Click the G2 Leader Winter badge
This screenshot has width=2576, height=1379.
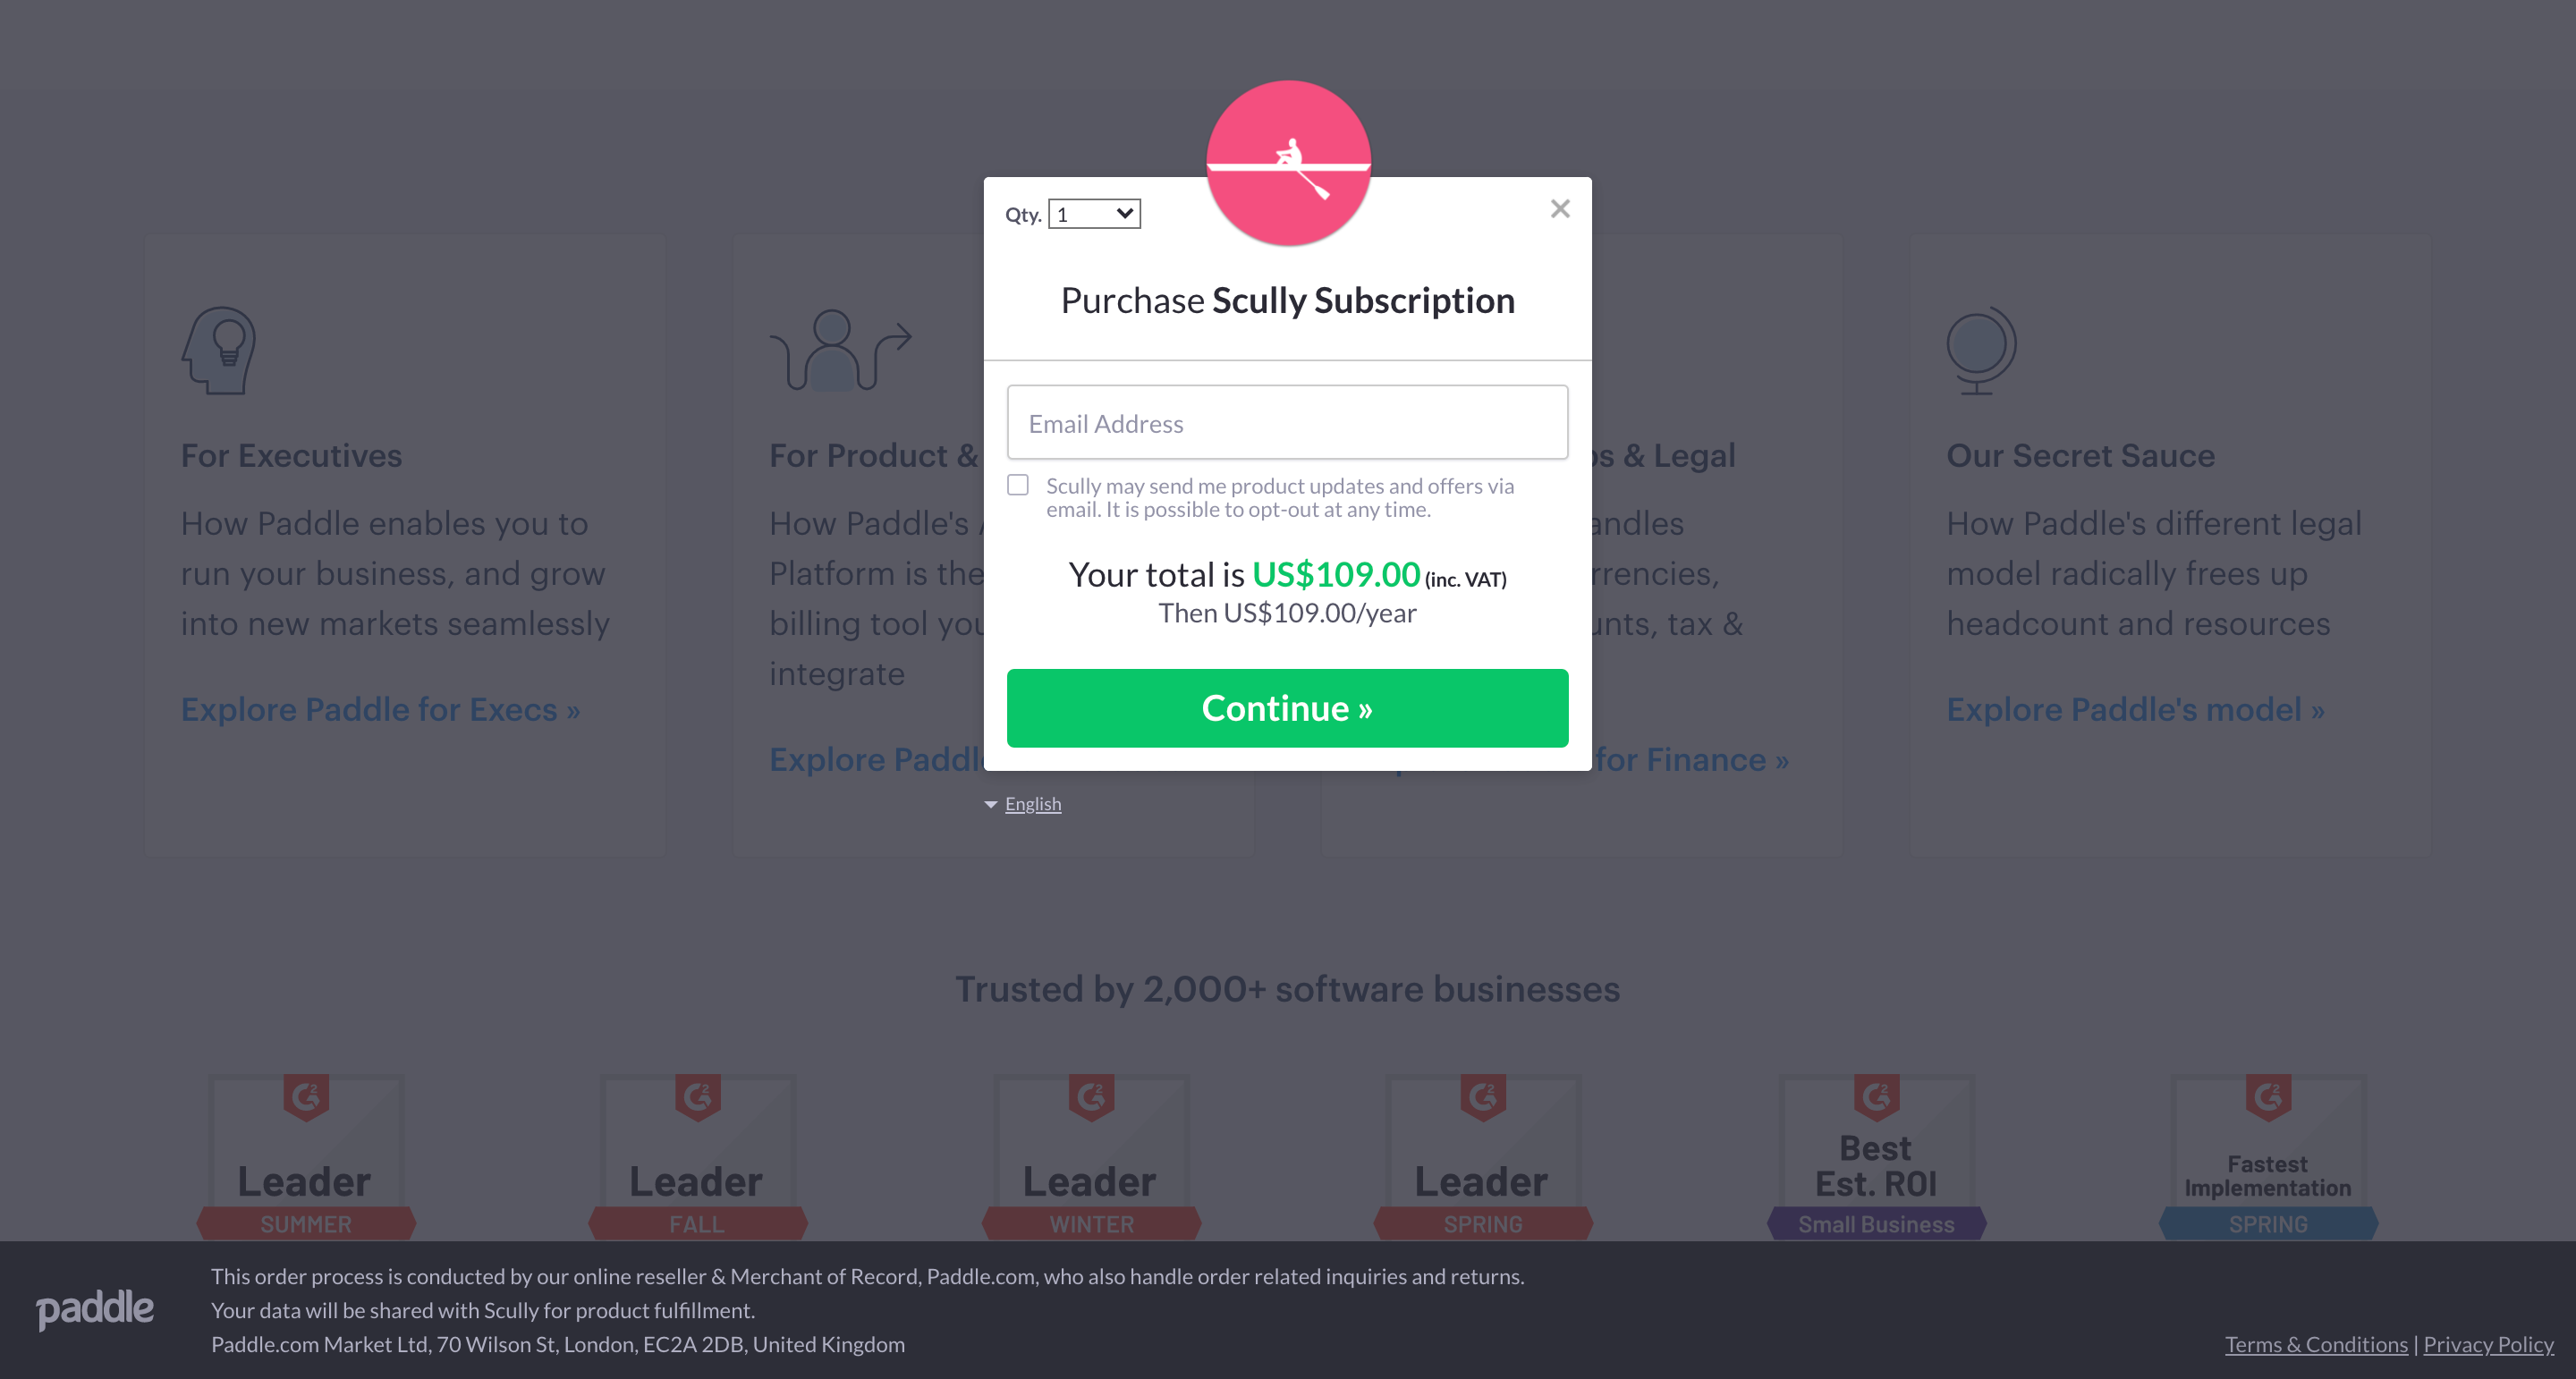(1090, 1158)
